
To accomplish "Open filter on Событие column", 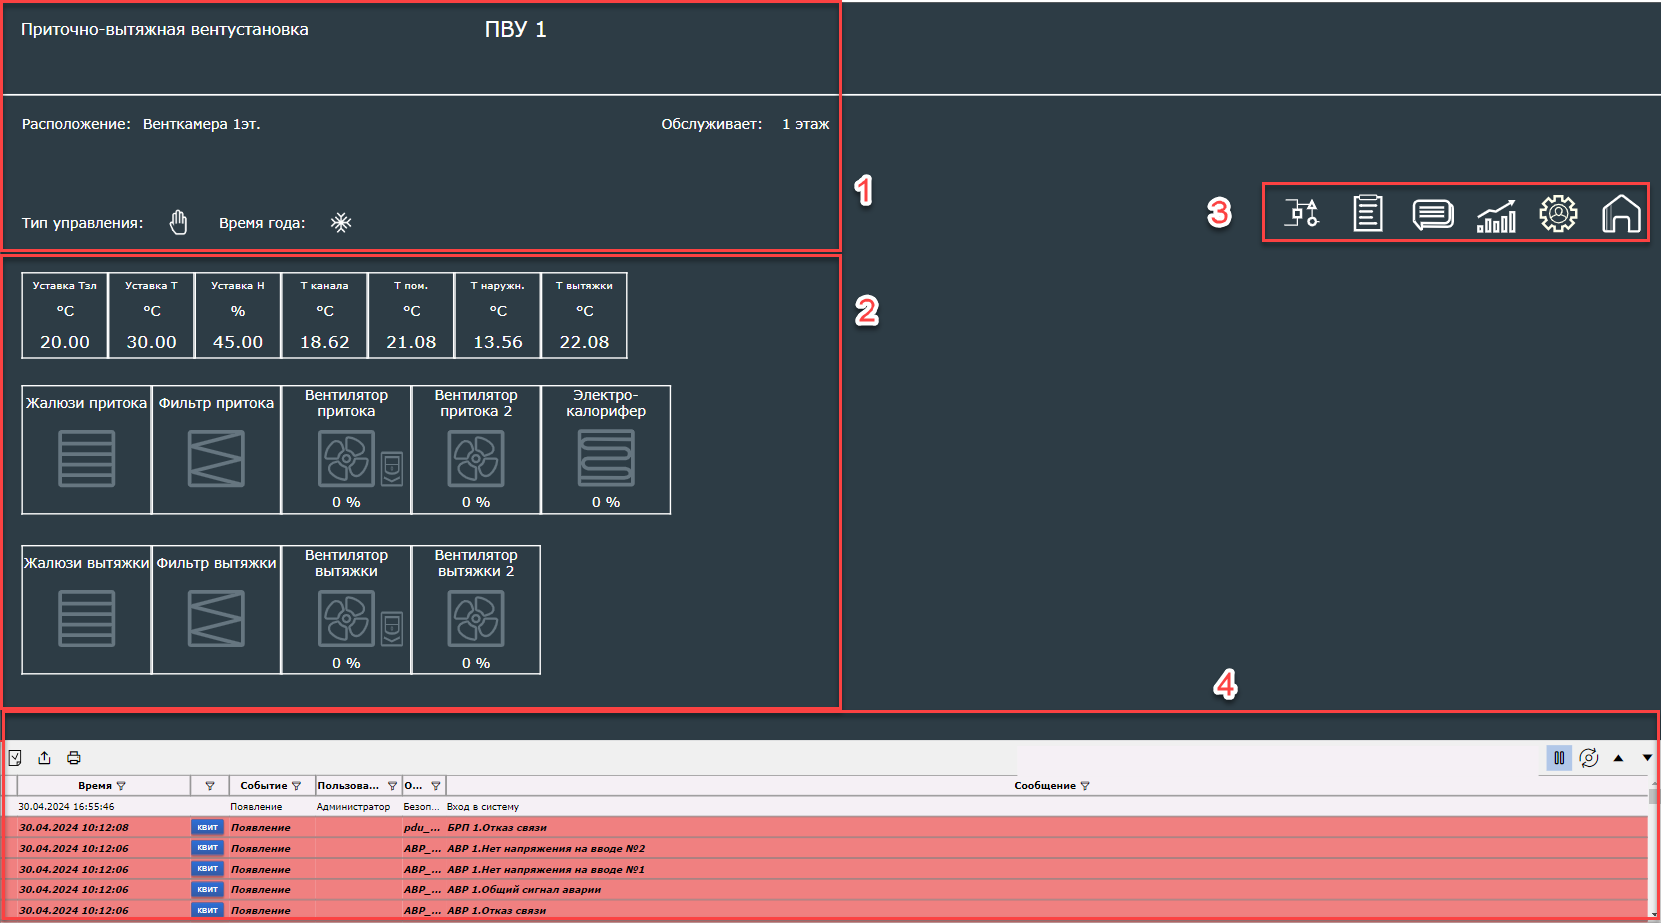I will point(296,786).
